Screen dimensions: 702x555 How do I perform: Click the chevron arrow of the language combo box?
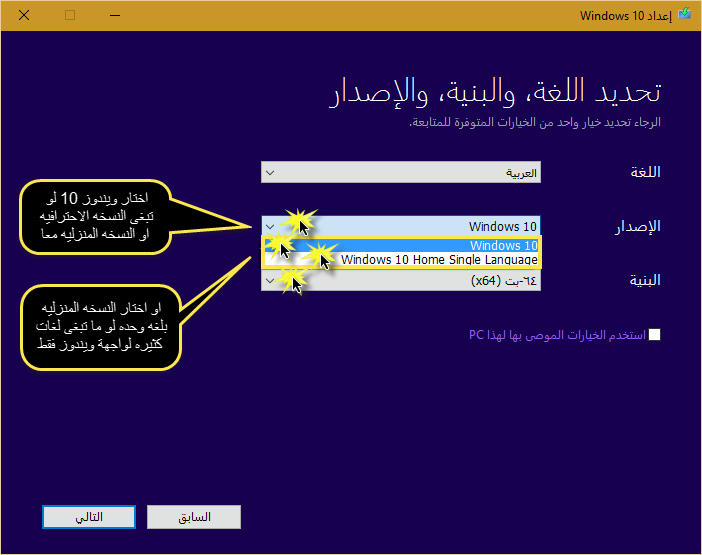[x=270, y=173]
